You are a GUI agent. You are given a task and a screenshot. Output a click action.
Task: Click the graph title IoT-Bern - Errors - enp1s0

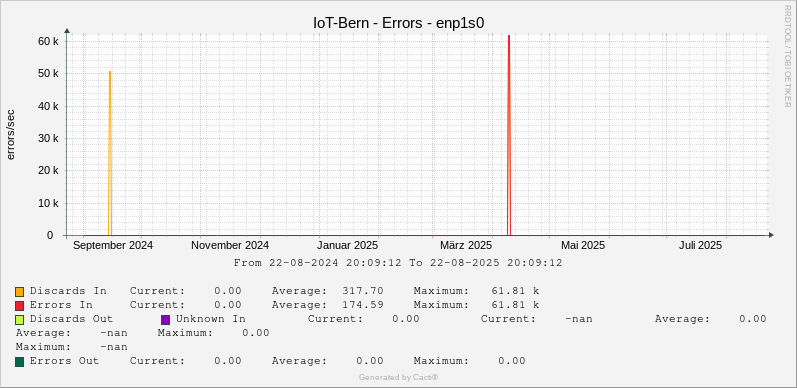click(398, 23)
